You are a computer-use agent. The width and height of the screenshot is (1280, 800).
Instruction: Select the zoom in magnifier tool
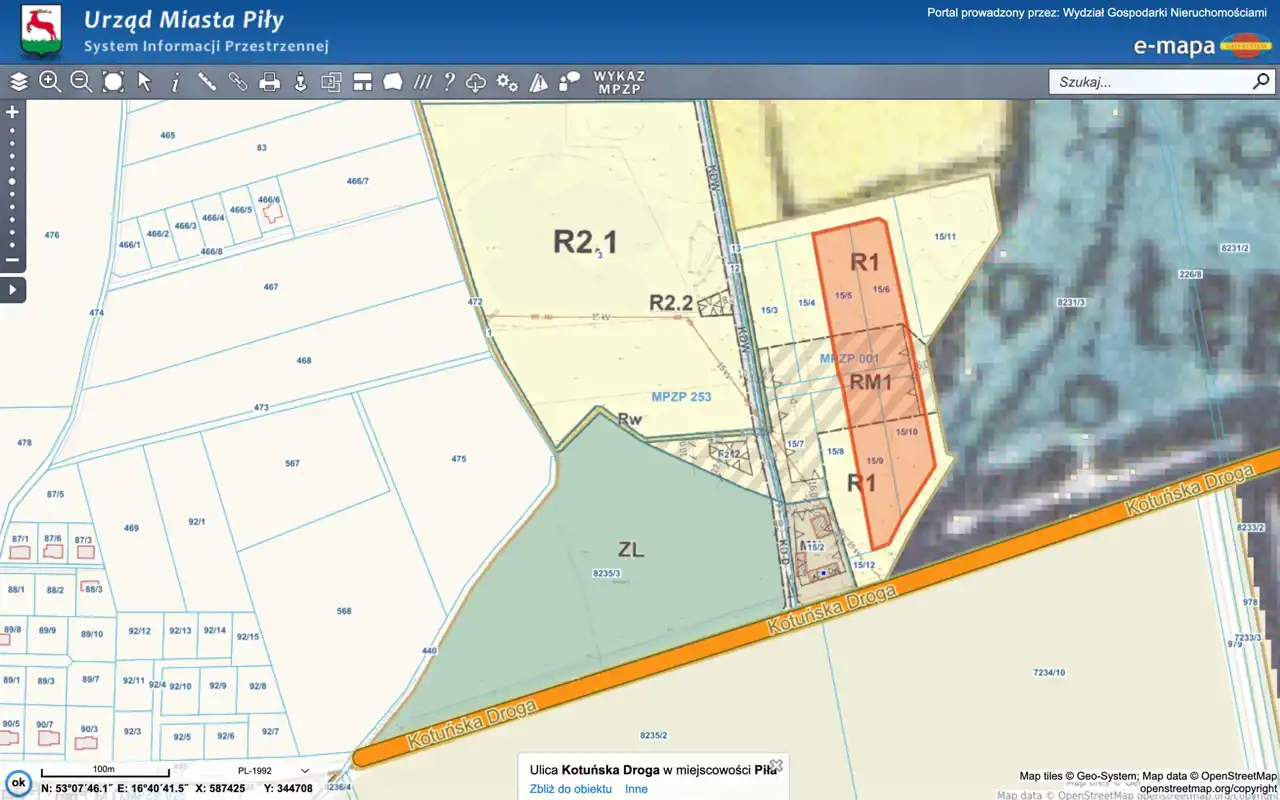50,82
